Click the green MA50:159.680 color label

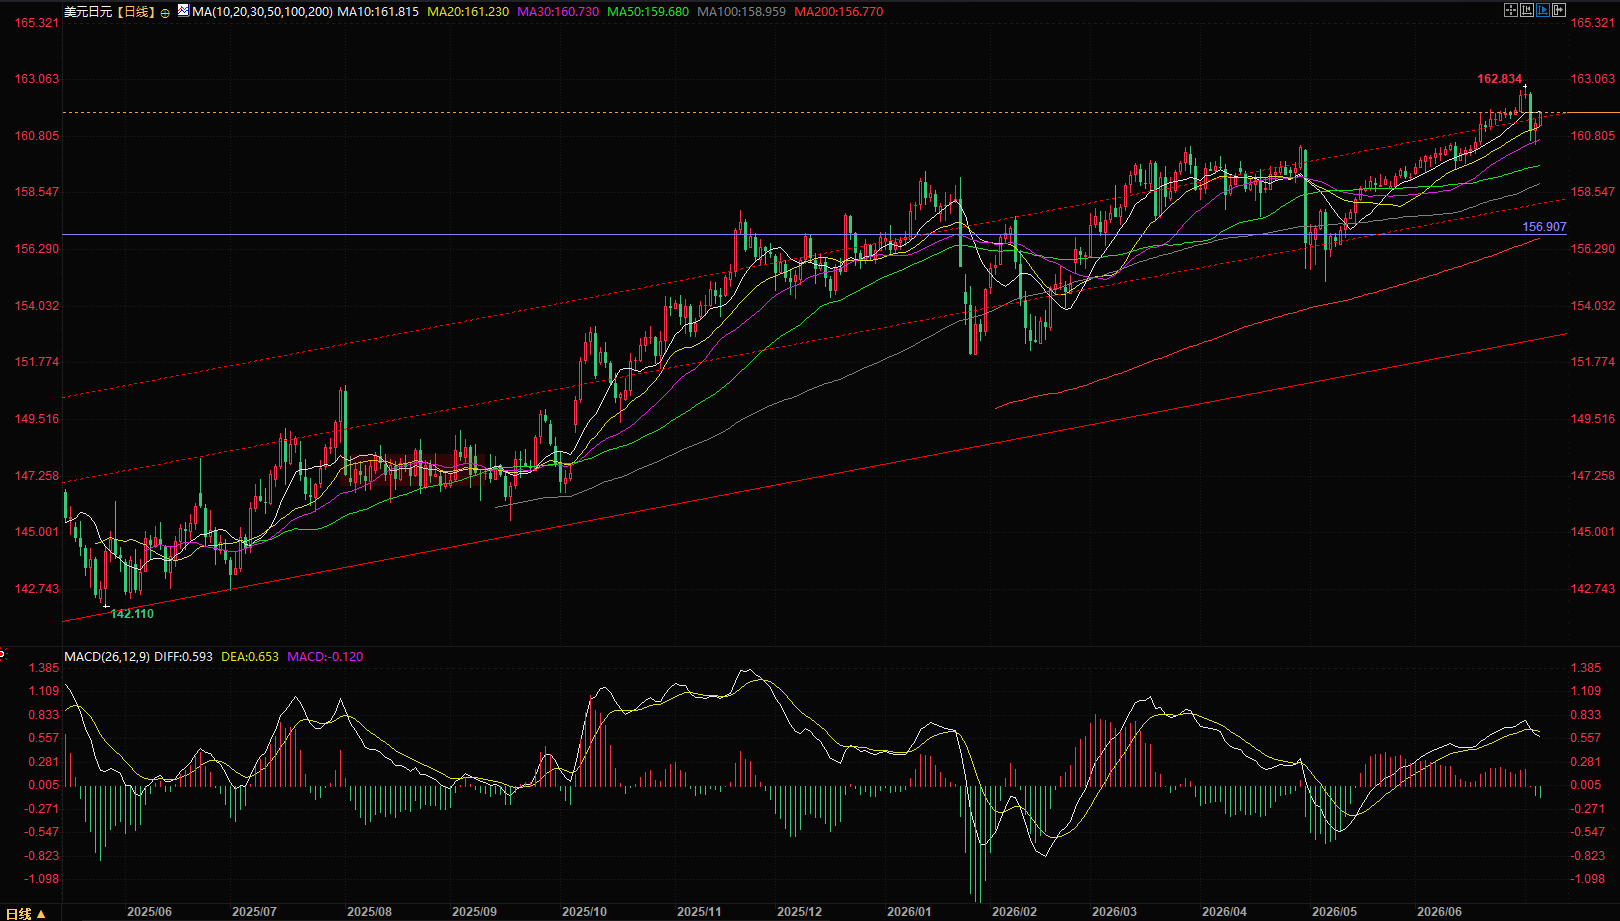[x=648, y=12]
